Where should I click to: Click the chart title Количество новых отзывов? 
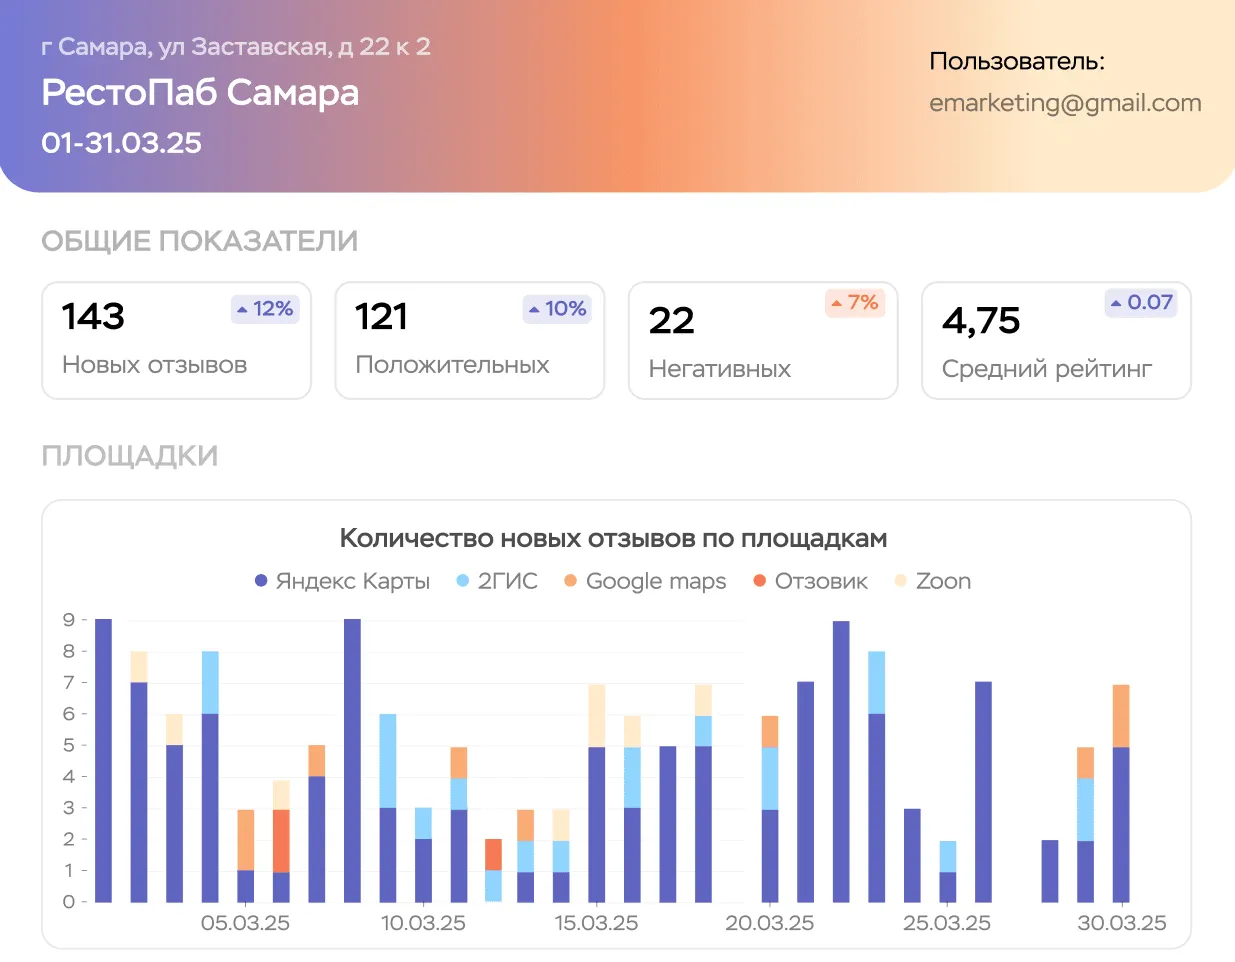pyautogui.click(x=613, y=538)
